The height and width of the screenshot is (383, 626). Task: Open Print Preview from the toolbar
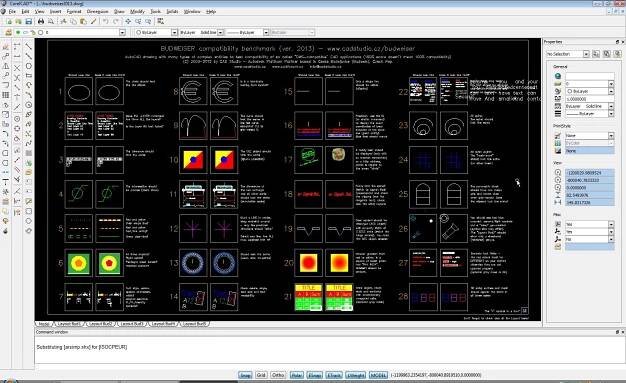point(51,22)
